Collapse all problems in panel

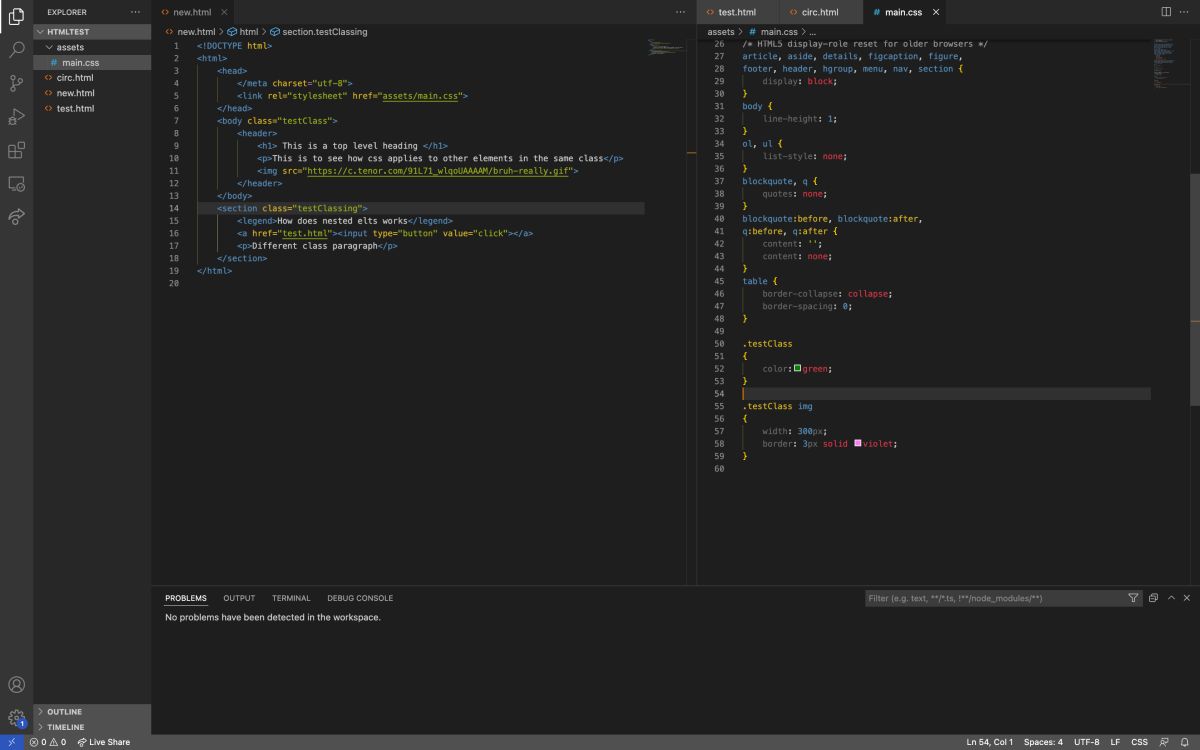[1153, 598]
